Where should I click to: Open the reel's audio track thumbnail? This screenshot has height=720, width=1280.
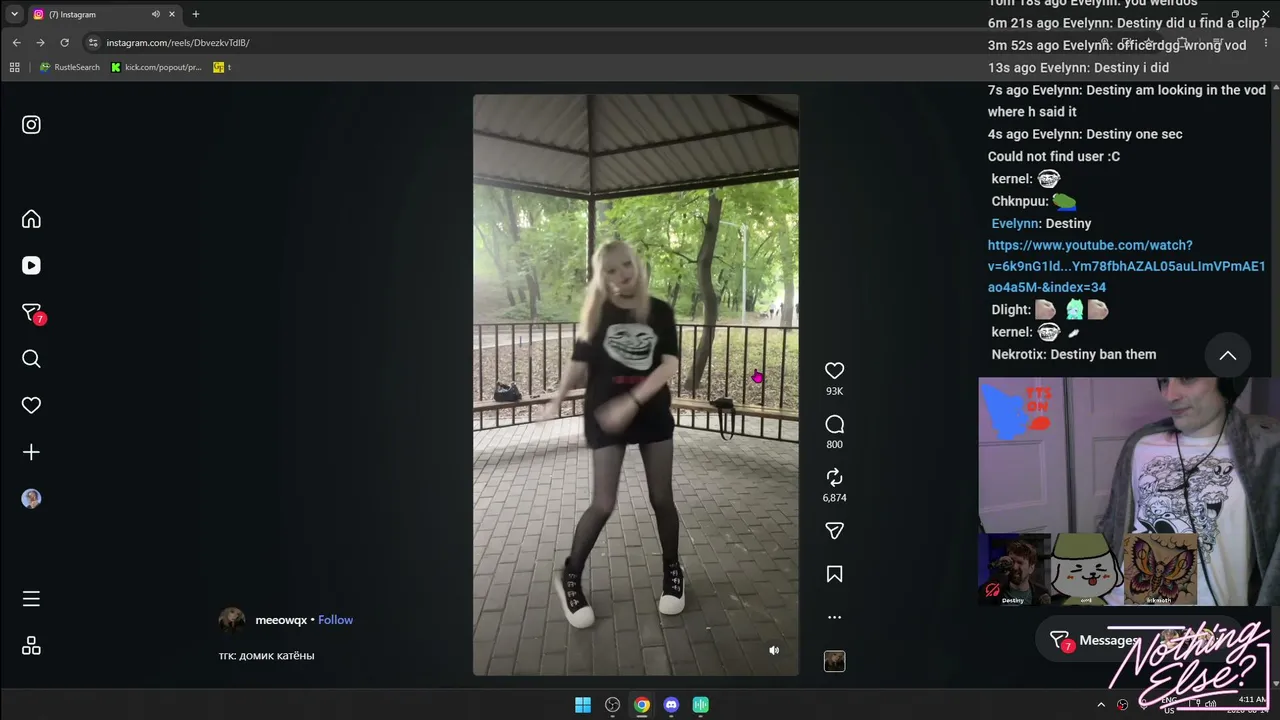point(834,661)
